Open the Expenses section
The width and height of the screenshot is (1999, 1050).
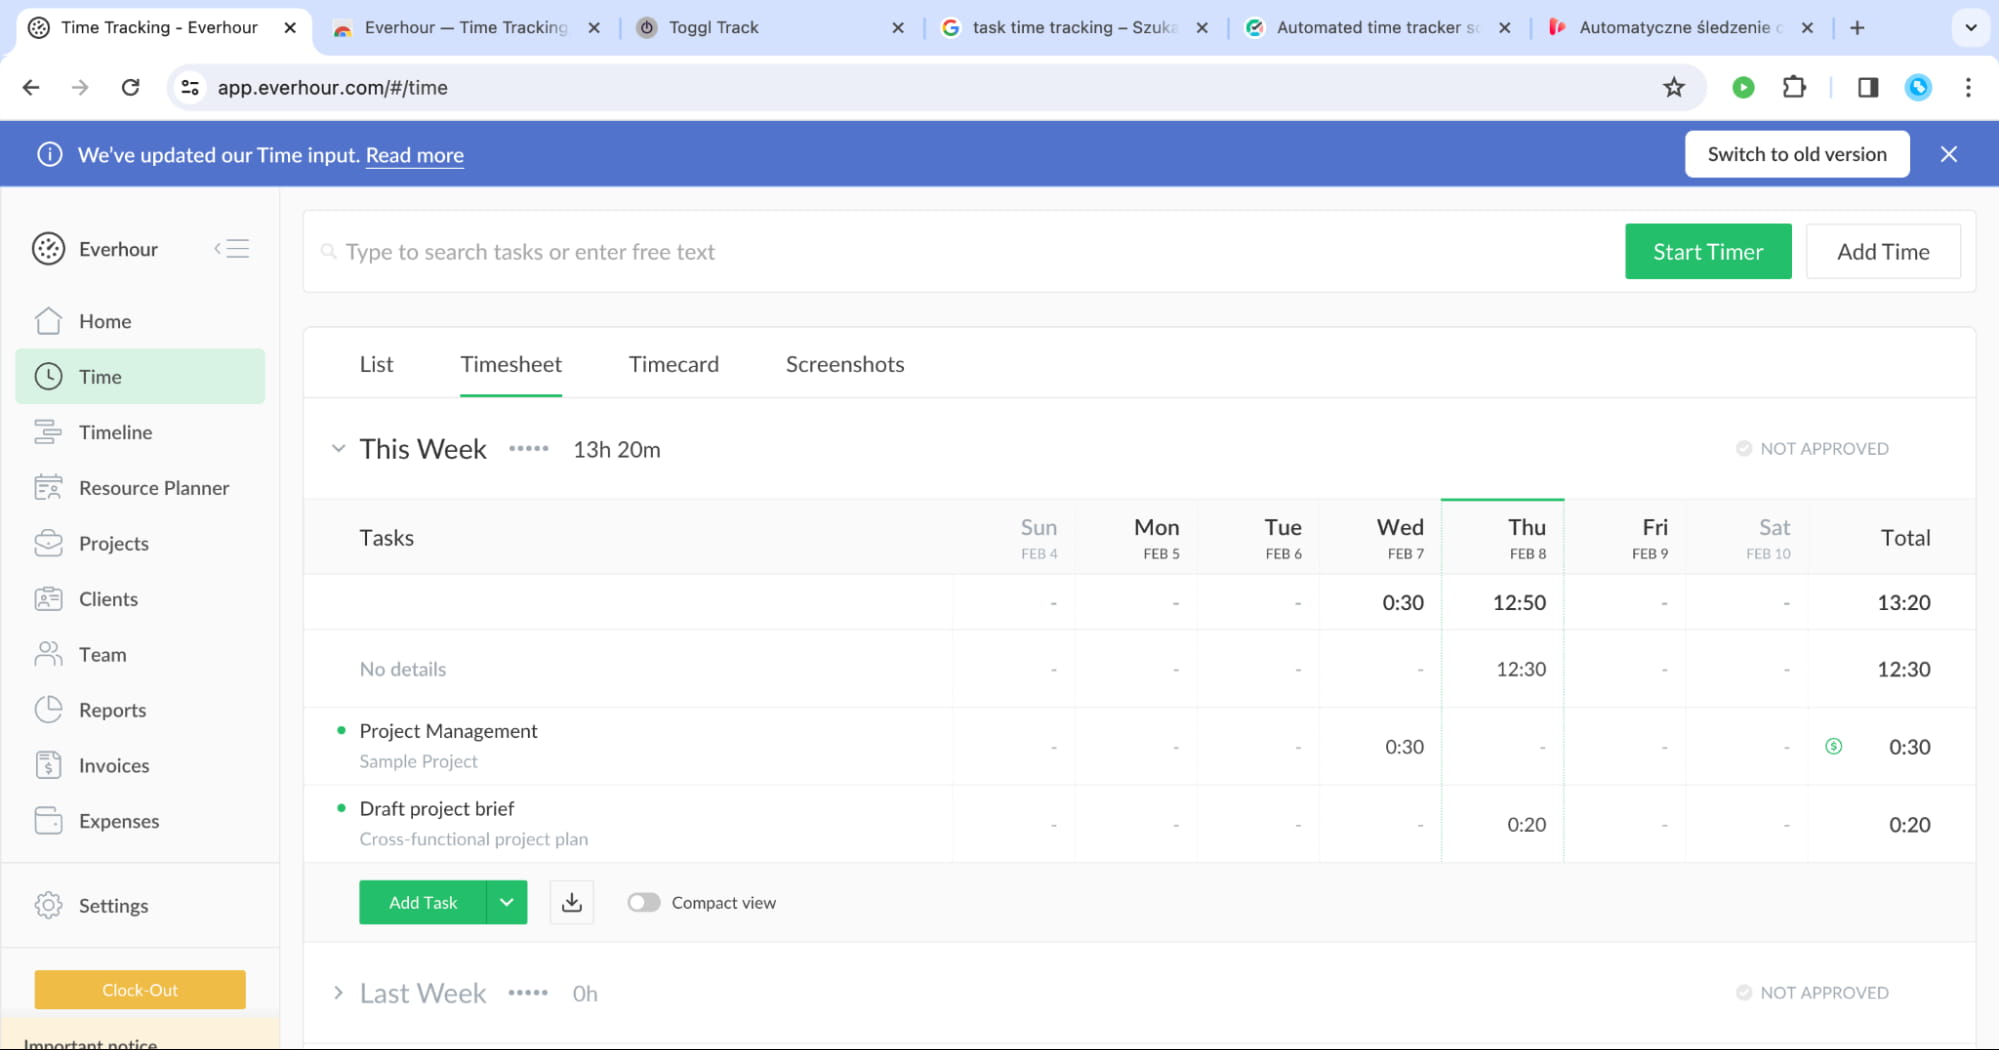[x=119, y=820]
